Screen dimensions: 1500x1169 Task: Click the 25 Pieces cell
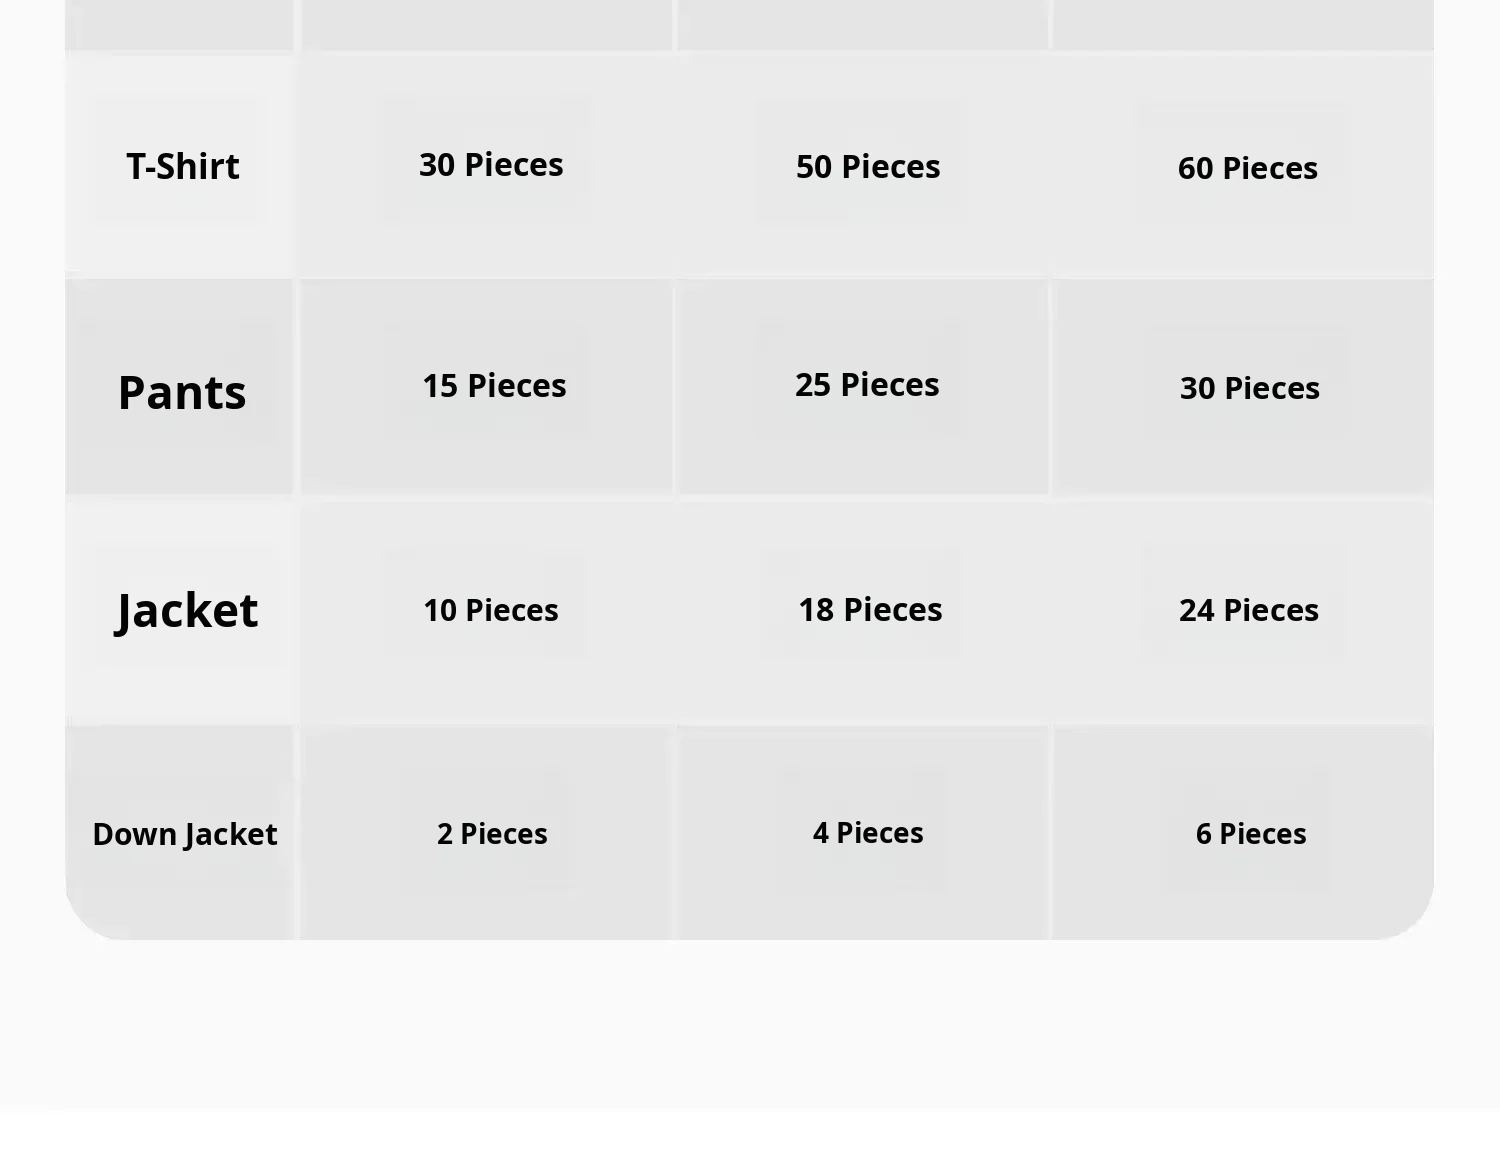(x=867, y=384)
